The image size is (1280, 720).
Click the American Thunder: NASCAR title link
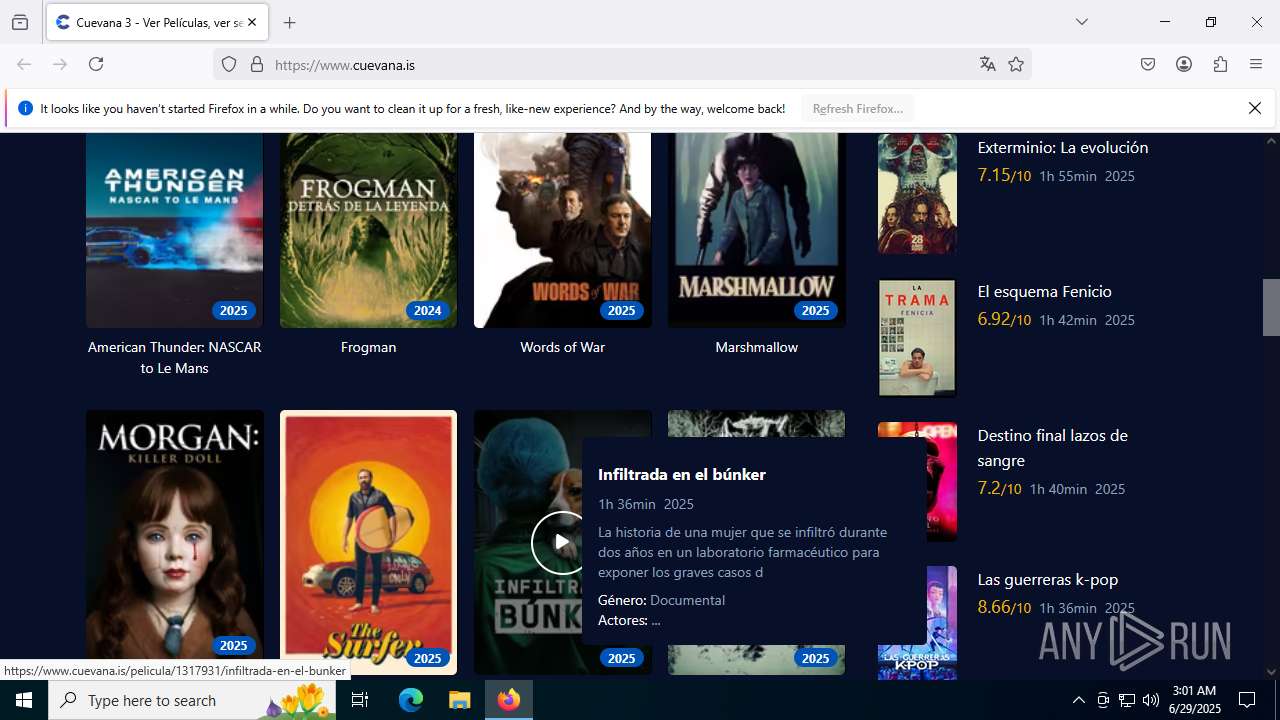[174, 358]
